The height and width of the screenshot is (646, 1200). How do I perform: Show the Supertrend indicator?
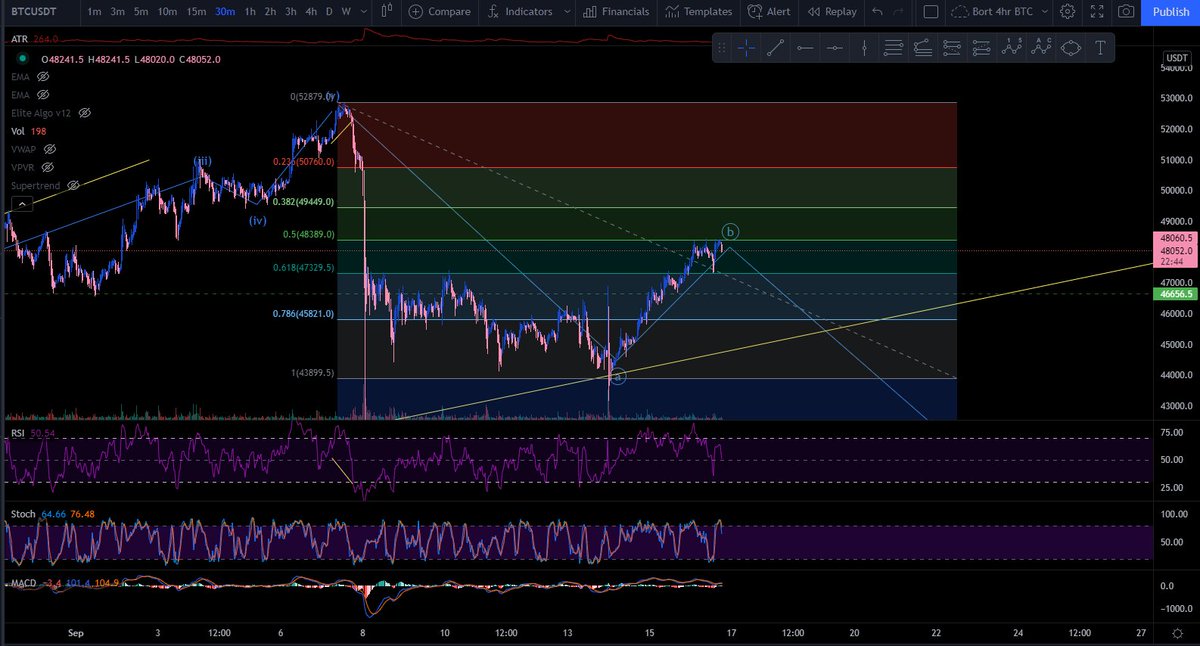click(x=71, y=186)
